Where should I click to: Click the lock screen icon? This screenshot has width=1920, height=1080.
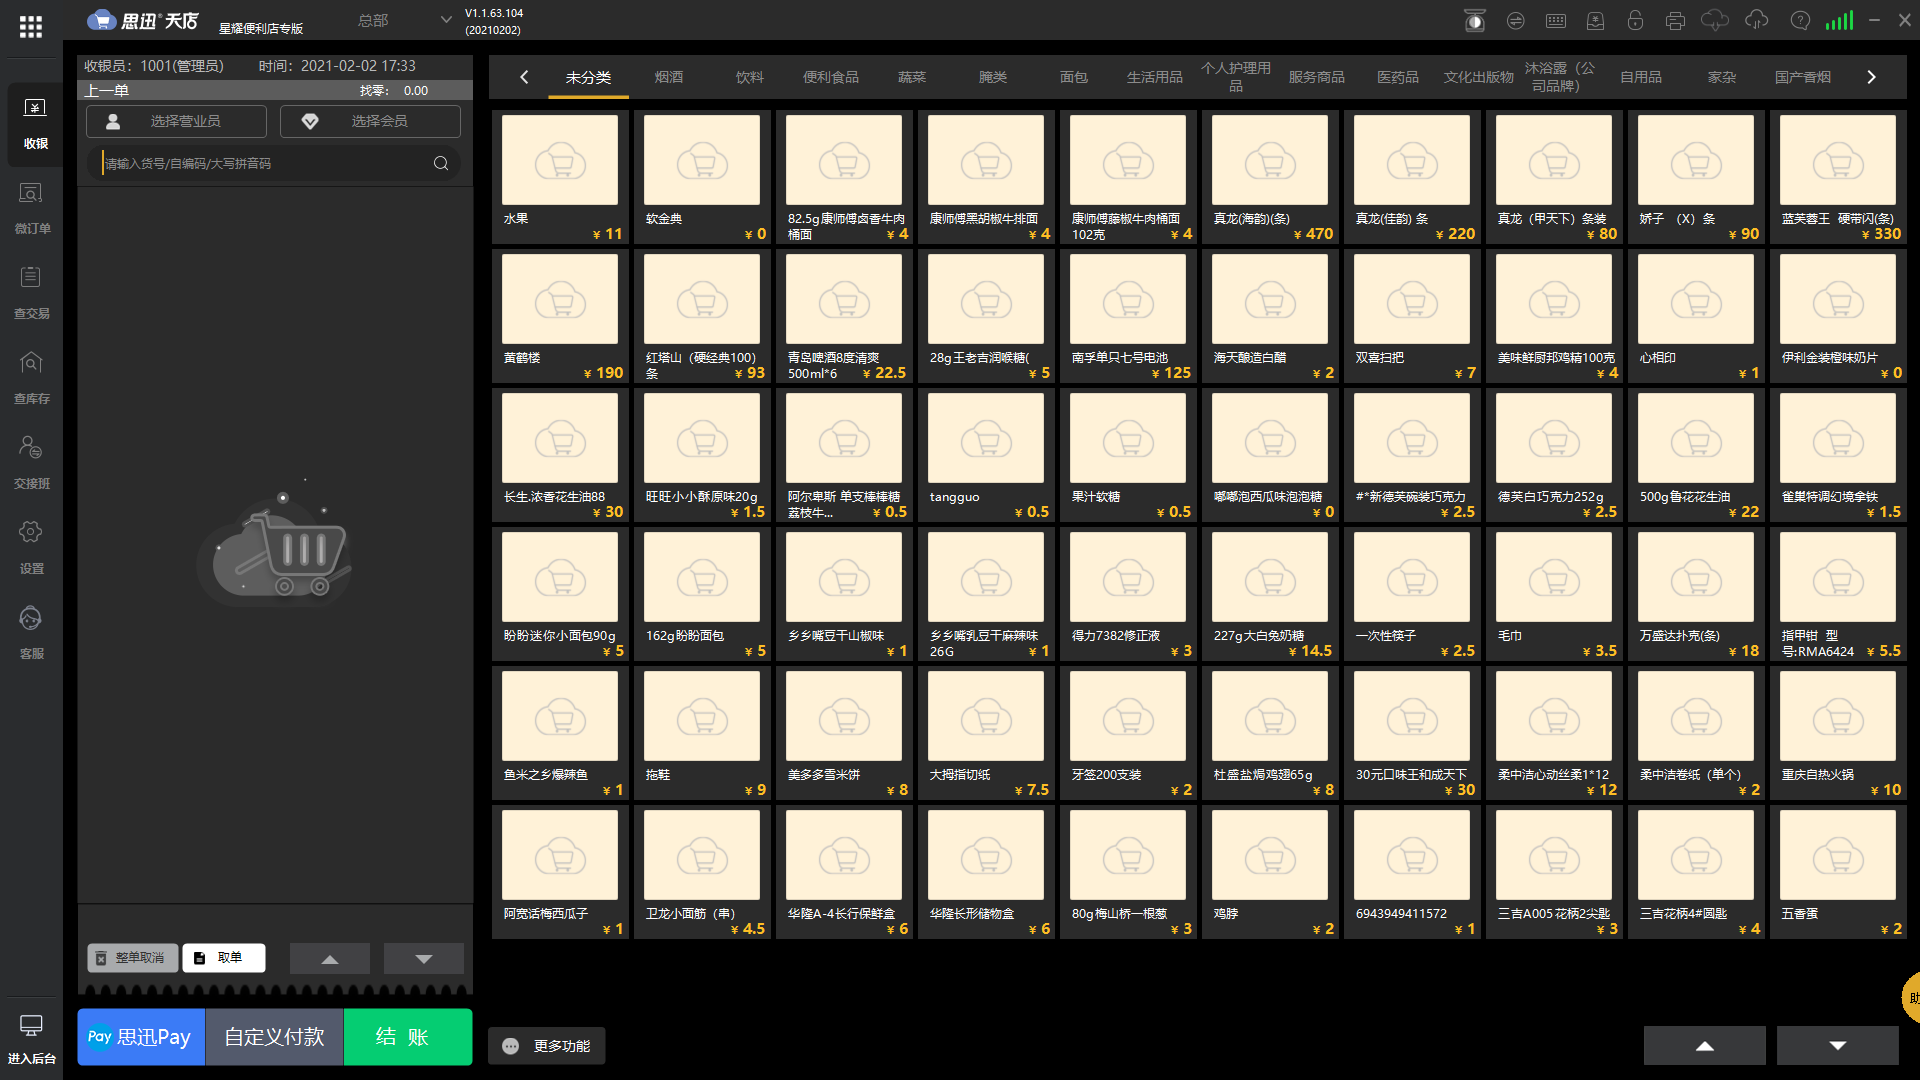pyautogui.click(x=1636, y=20)
